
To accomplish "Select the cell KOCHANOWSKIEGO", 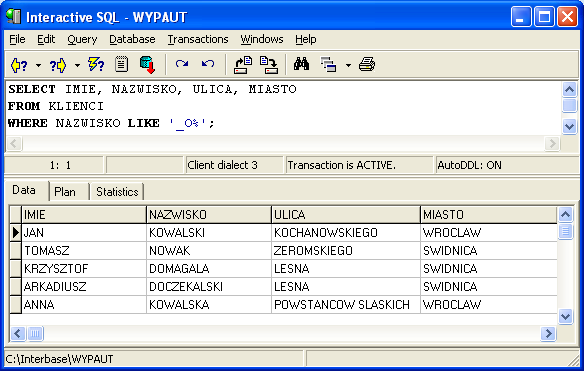I will coord(346,233).
